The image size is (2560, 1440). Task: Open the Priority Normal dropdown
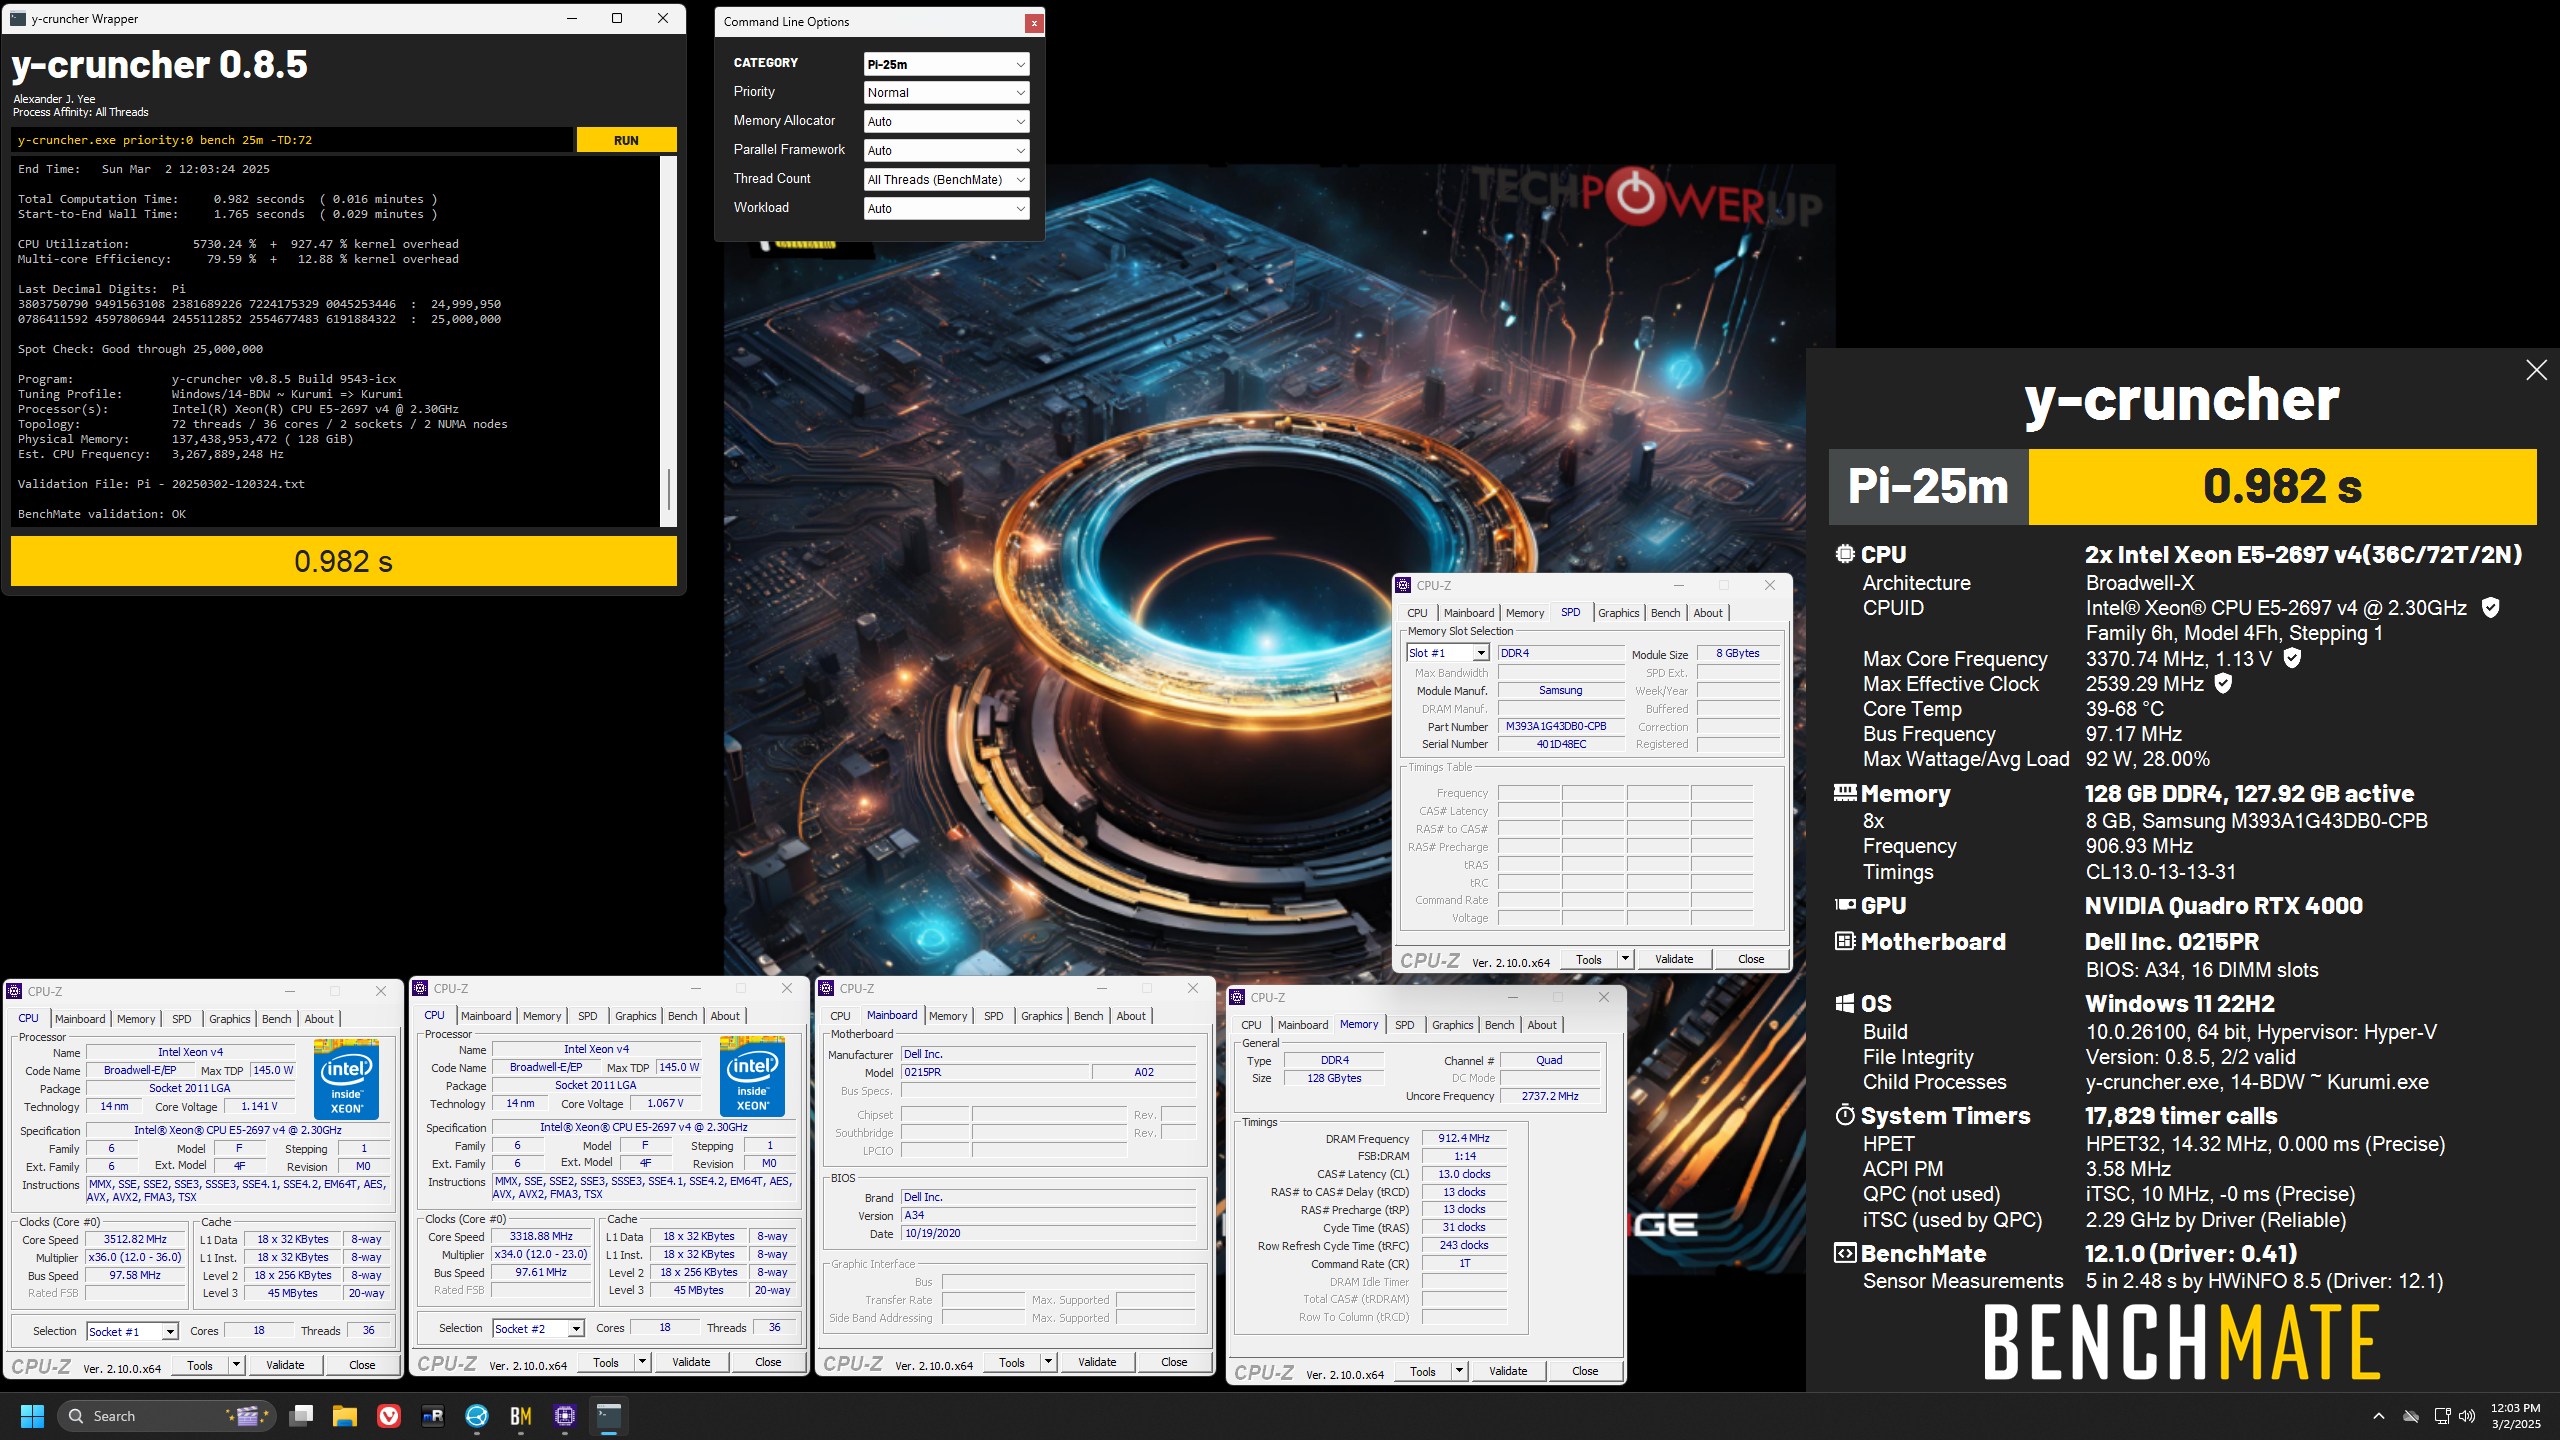946,92
